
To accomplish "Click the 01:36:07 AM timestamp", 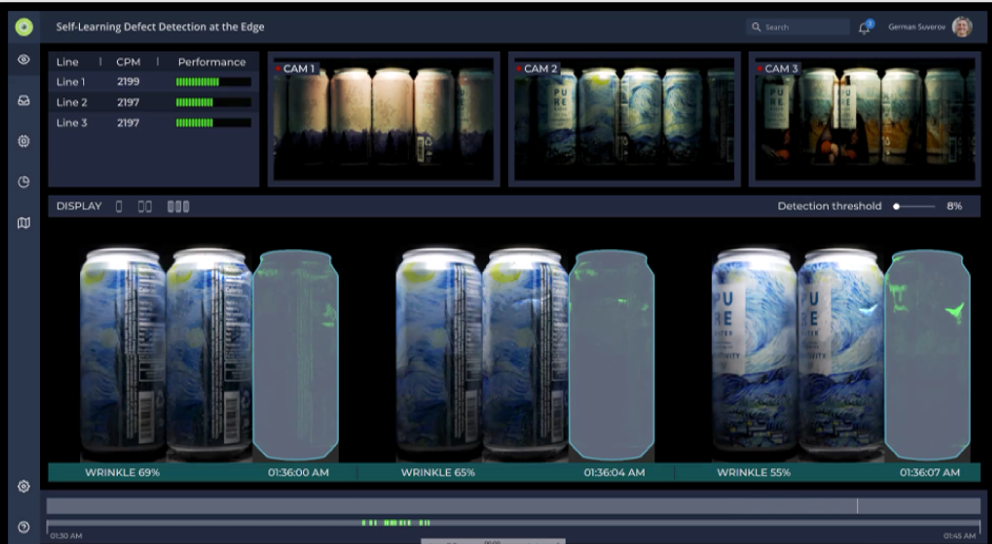I will [930, 473].
